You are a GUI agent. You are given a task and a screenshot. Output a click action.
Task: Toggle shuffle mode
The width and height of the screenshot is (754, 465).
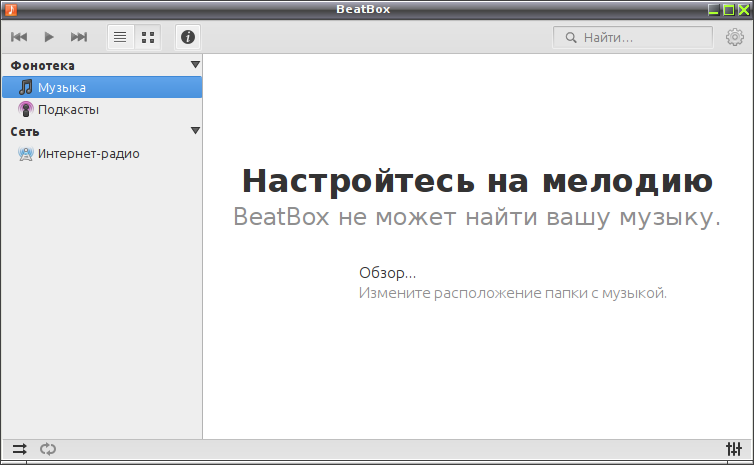(20, 449)
